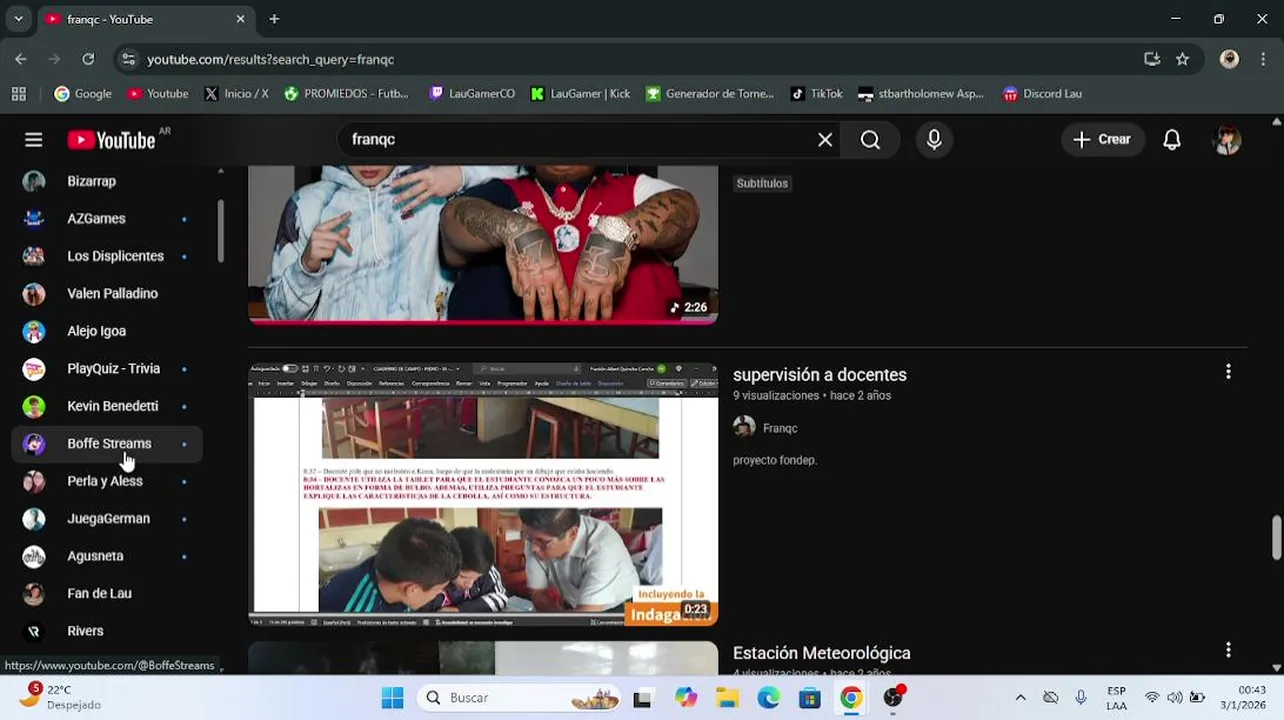Open Franqc channel name link
The height and width of the screenshot is (720, 1284).
(x=780, y=428)
